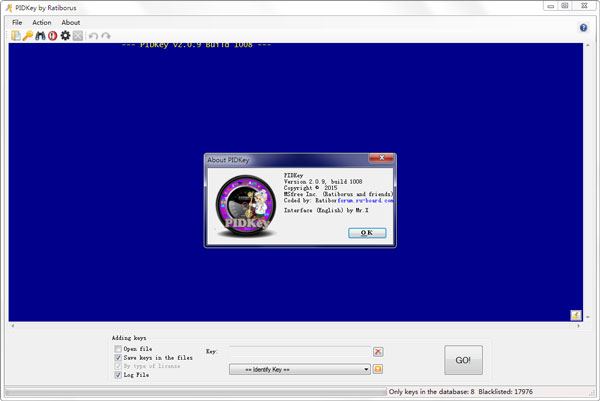Image resolution: width=600 pixels, height=401 pixels.
Task: Click the golden key toolbar icon
Action: tap(28, 36)
